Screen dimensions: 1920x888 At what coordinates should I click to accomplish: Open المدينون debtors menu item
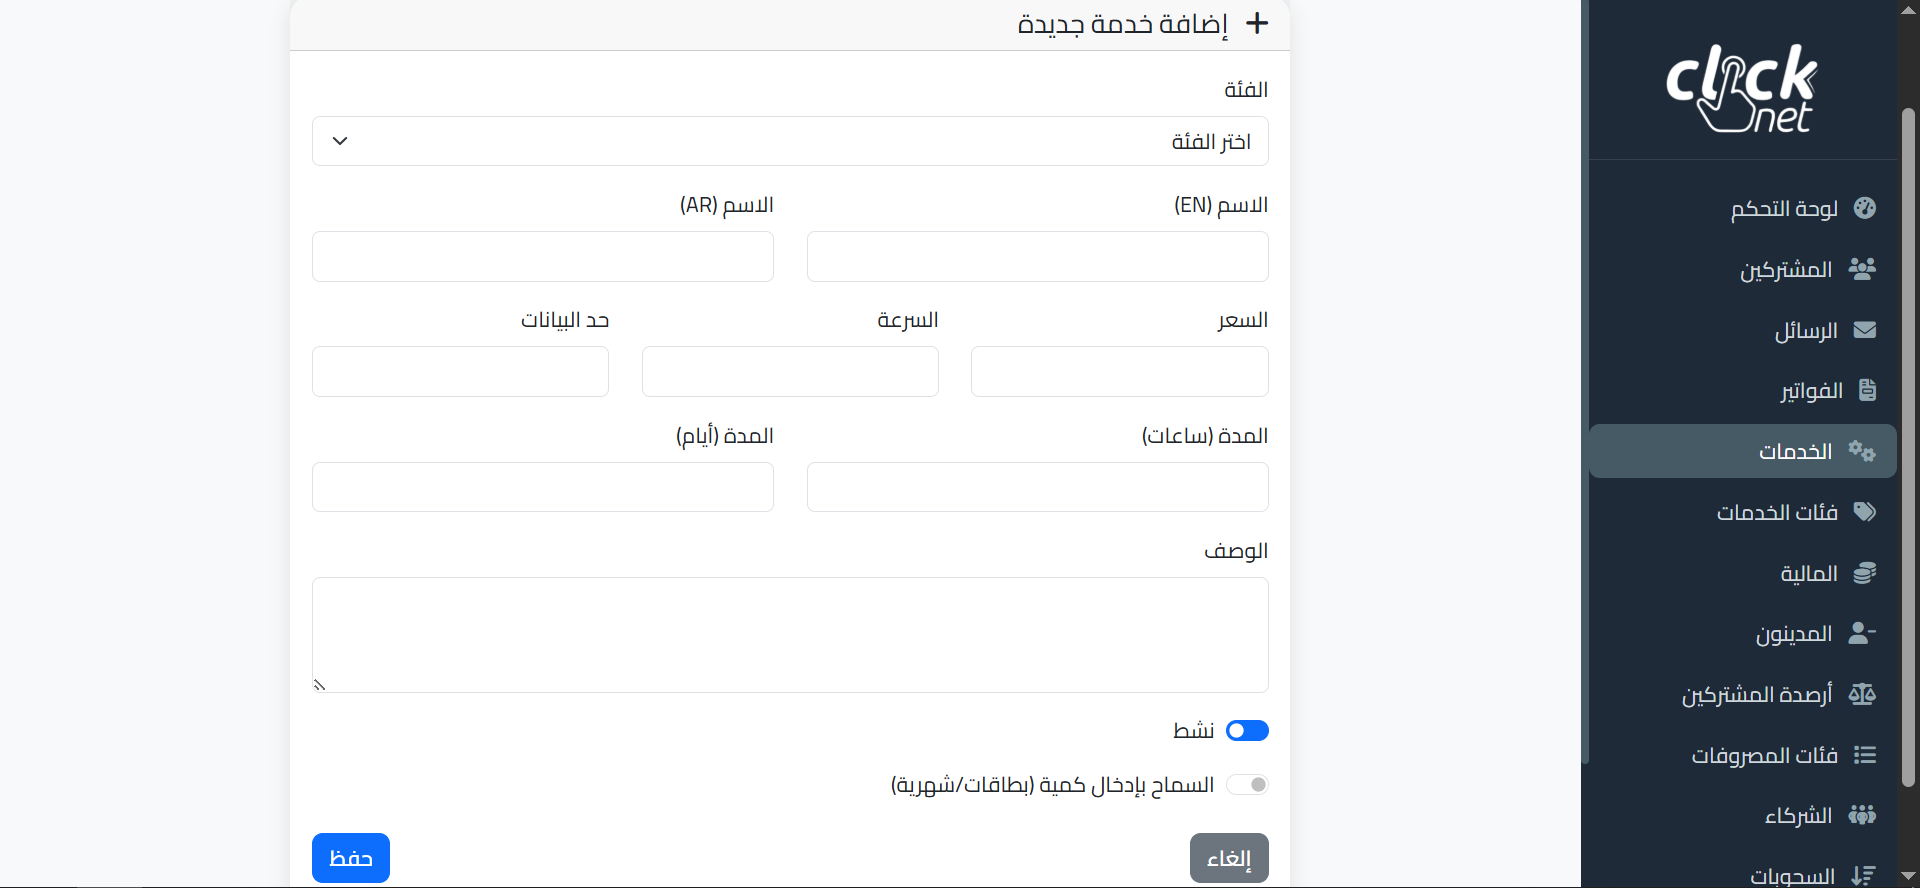[x=1794, y=634]
